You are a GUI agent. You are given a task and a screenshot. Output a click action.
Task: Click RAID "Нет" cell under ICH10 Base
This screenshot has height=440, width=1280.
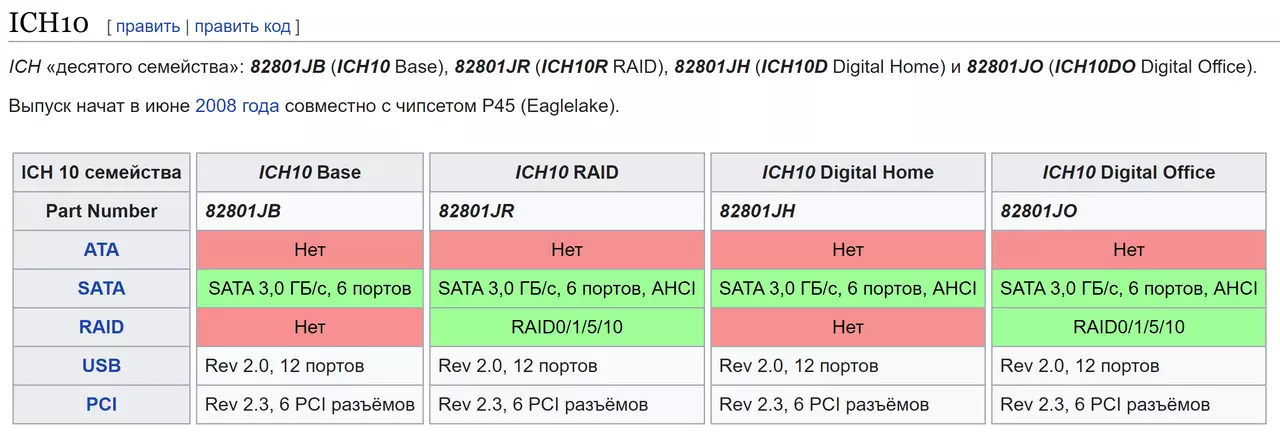(x=310, y=327)
